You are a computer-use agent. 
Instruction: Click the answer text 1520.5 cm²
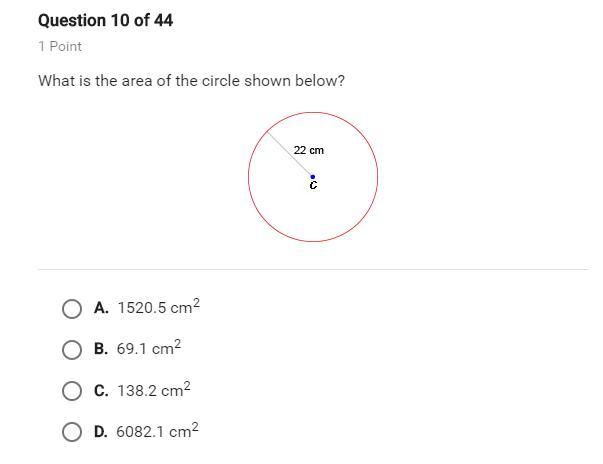click(x=158, y=308)
